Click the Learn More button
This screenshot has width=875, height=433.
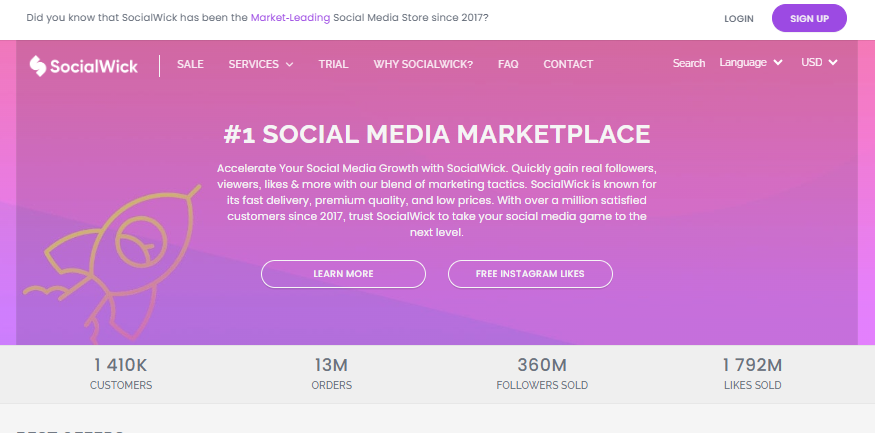pos(343,273)
